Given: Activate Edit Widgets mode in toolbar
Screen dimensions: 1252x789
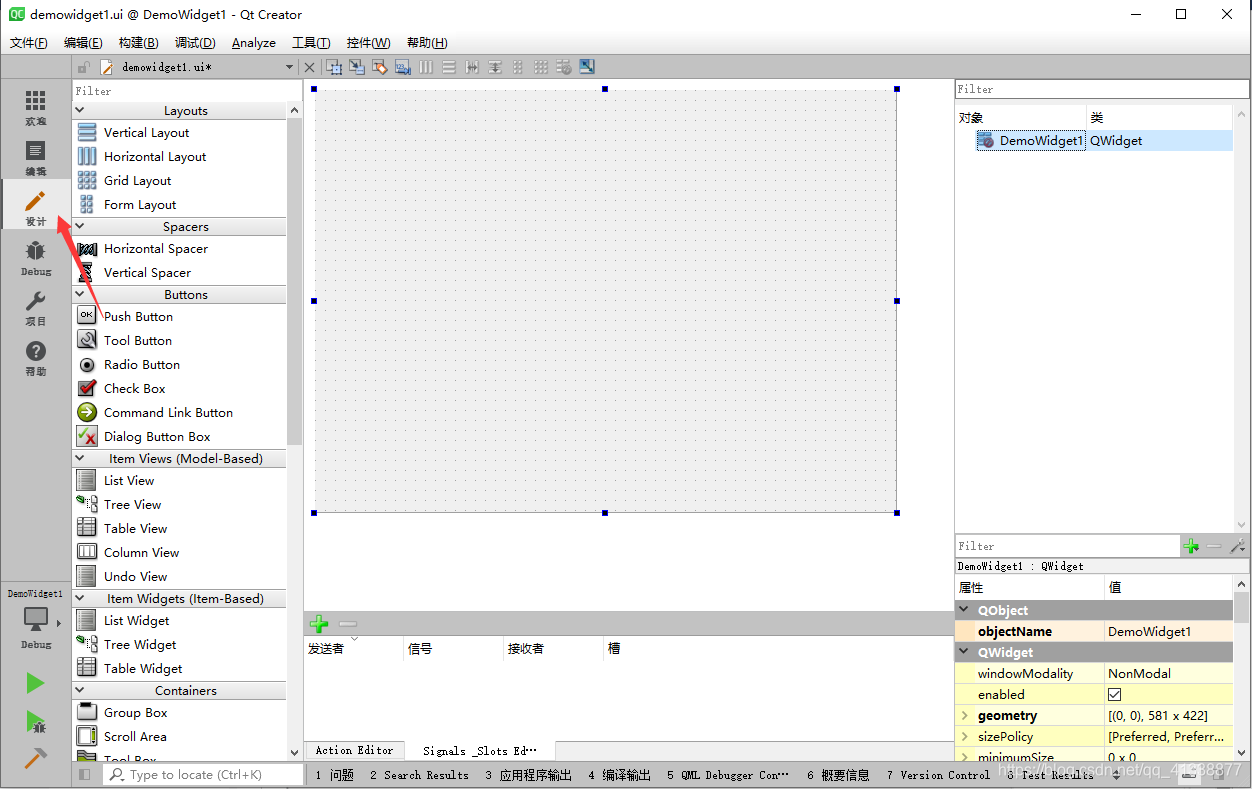Looking at the screenshot, I should tap(334, 67).
